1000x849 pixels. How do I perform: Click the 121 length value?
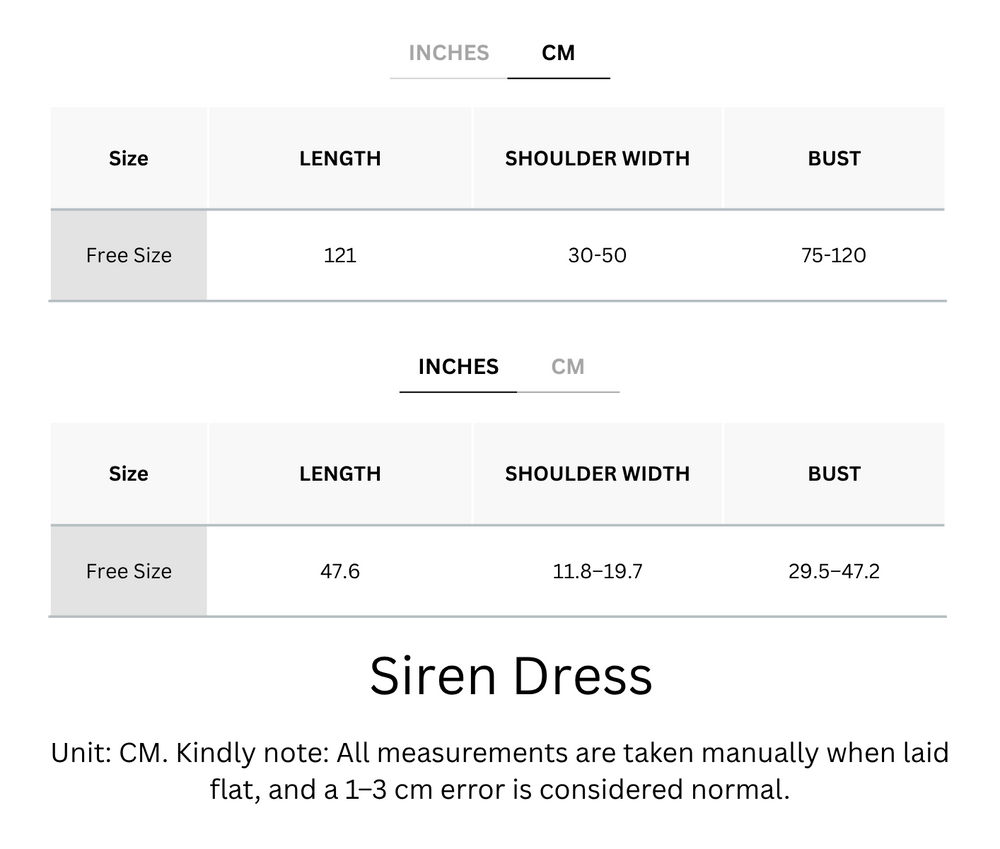click(340, 255)
